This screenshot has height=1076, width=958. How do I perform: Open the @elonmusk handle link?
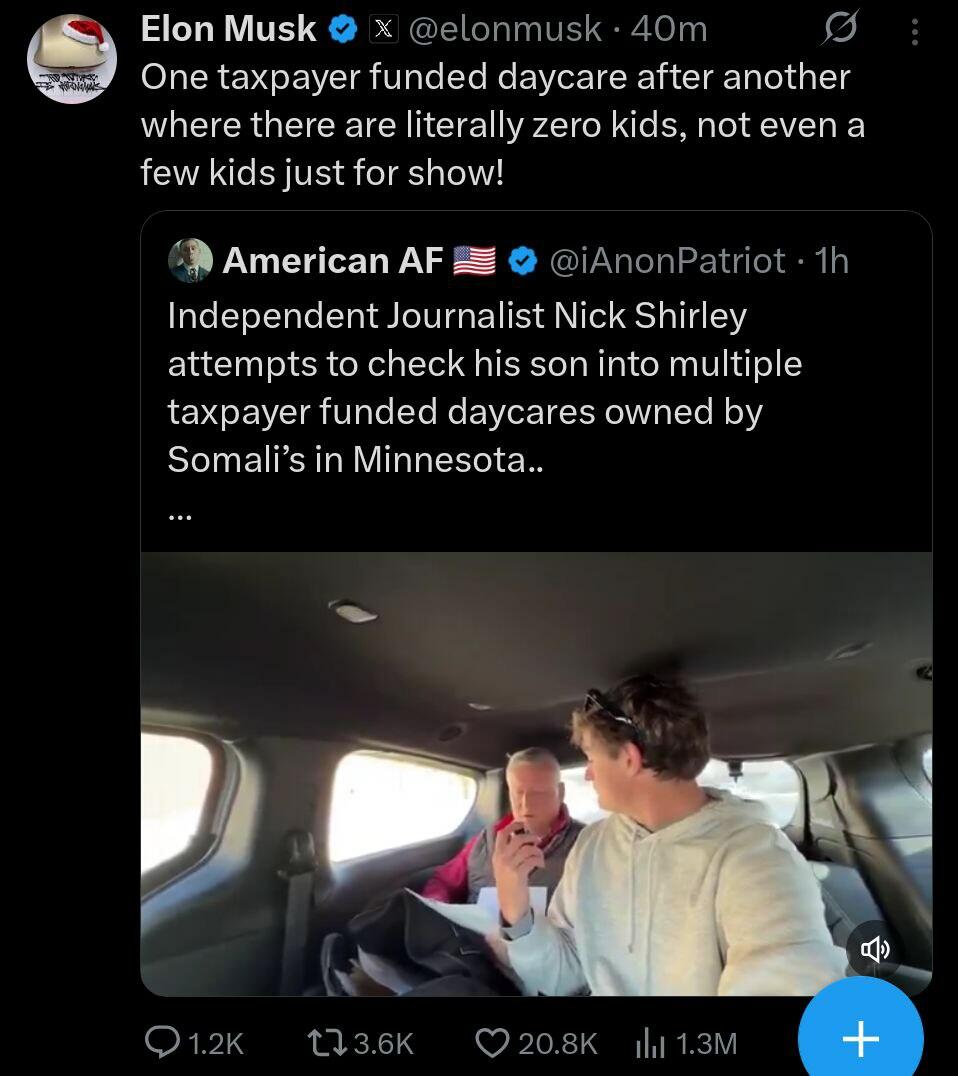pos(505,30)
